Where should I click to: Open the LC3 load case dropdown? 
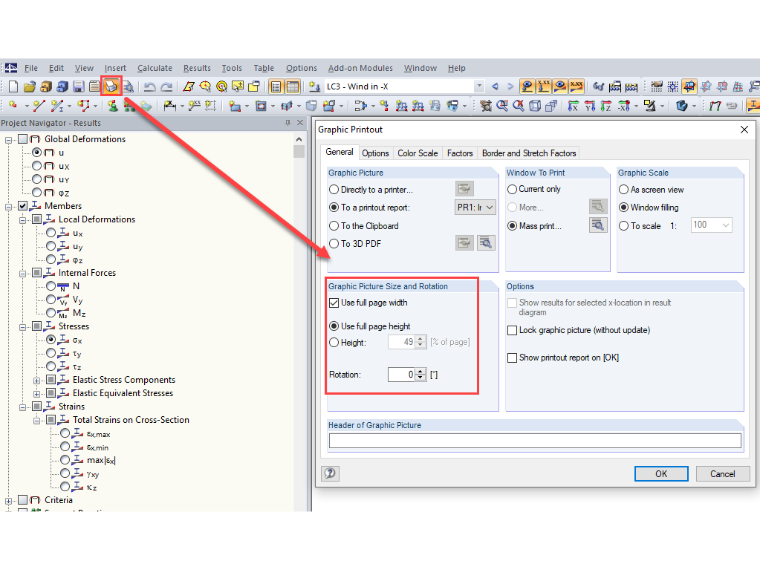point(479,86)
